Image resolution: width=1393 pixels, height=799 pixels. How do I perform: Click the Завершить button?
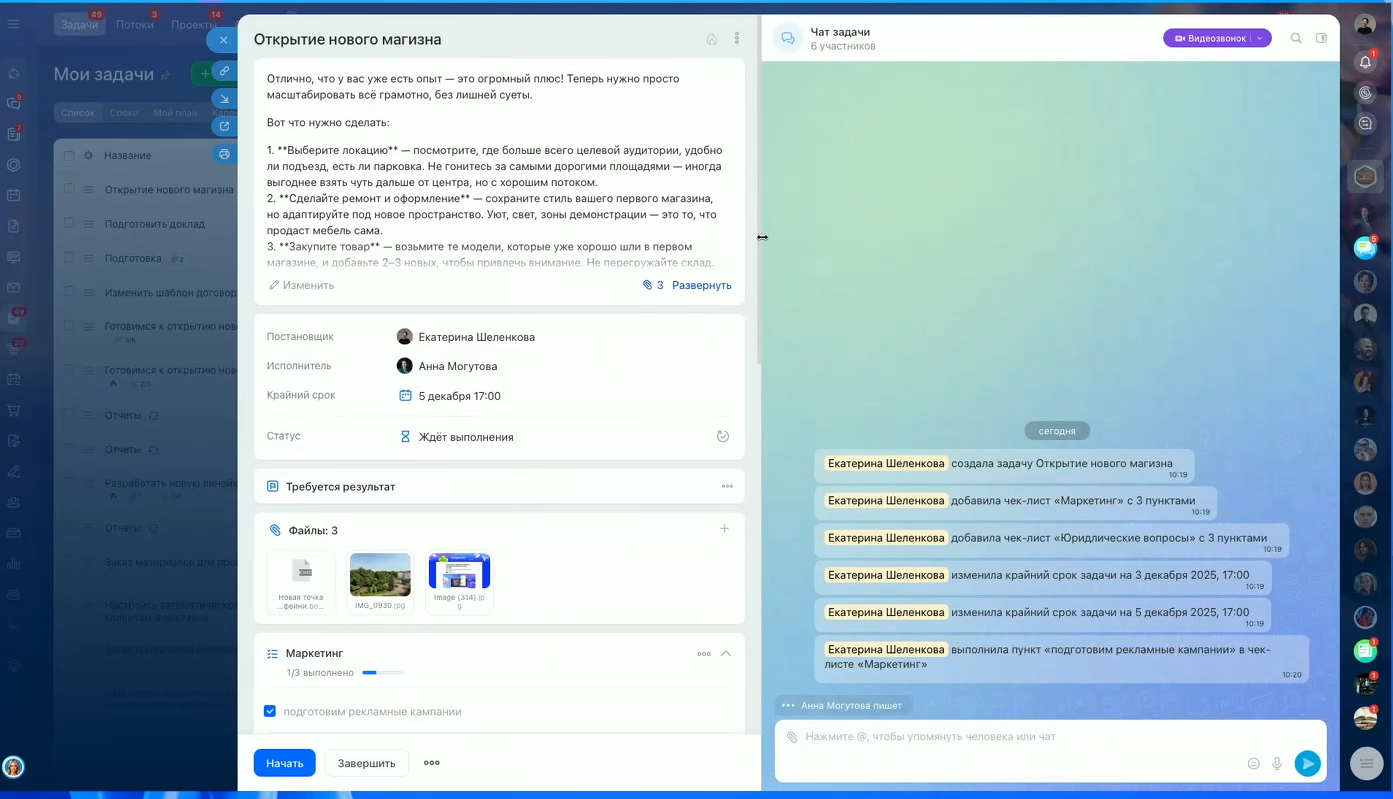coord(367,763)
